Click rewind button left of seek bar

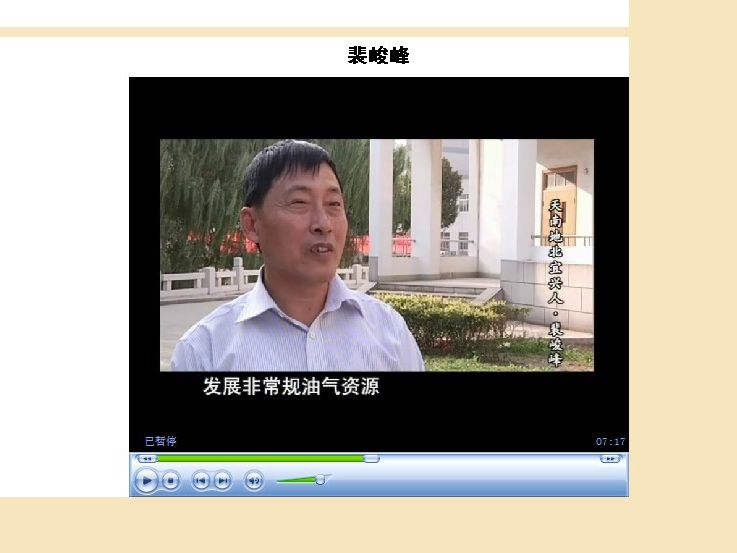(x=147, y=459)
